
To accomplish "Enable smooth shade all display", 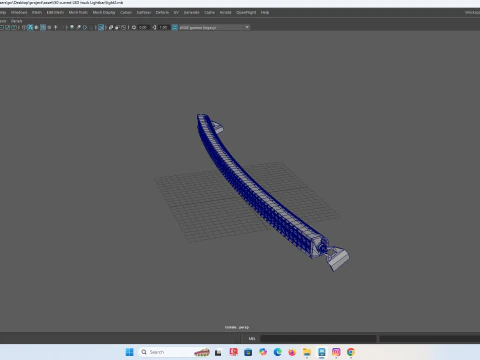I will 30,27.
